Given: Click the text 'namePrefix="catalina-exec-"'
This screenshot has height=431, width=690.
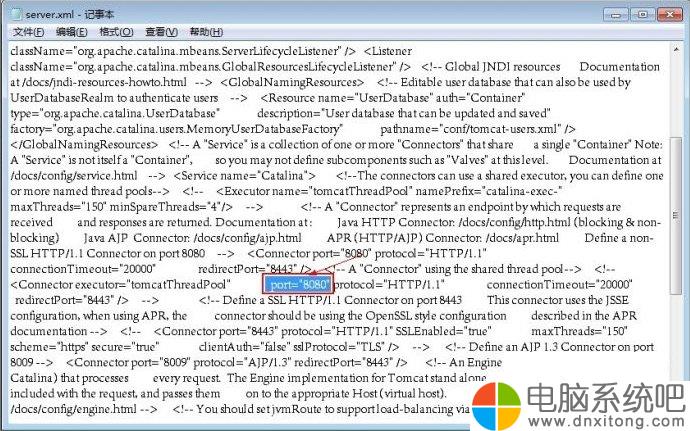Looking at the screenshot, I should (x=489, y=191).
